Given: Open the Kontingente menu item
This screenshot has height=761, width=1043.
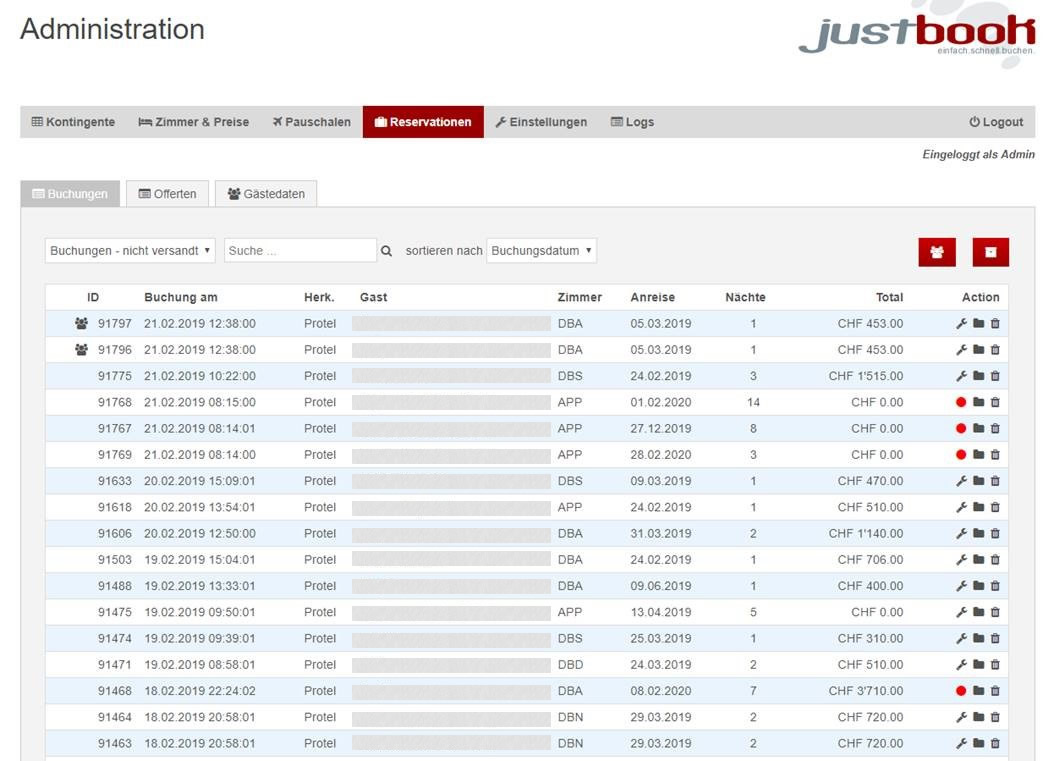Looking at the screenshot, I should [x=73, y=122].
